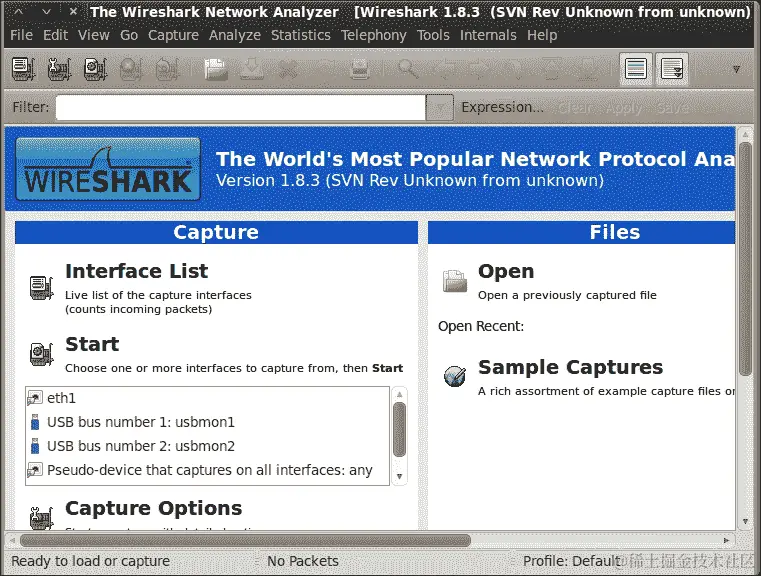Click the usbmon2 USB stick icon
This screenshot has height=576, width=761.
pyautogui.click(x=35, y=446)
